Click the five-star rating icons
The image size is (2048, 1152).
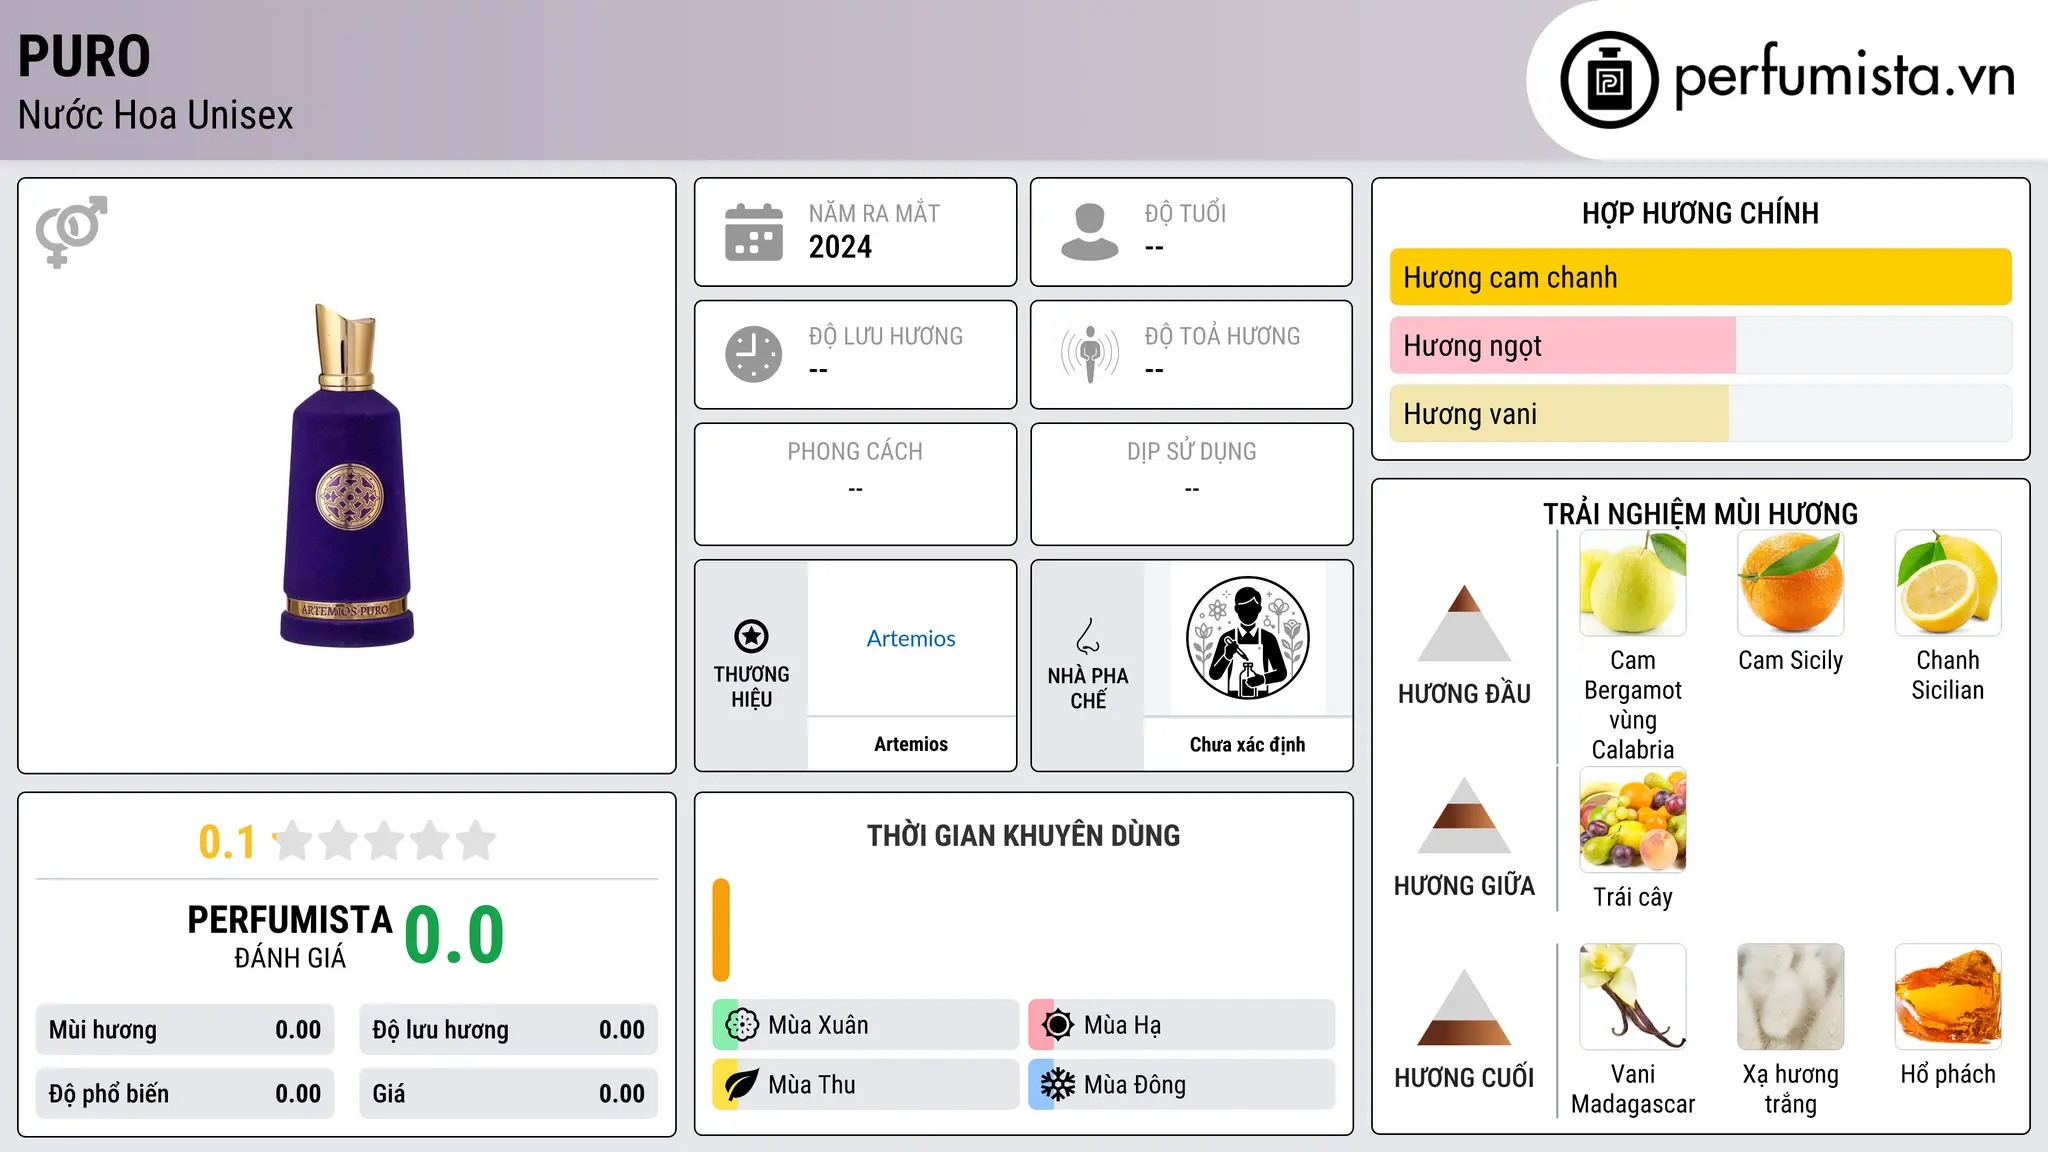click(x=384, y=841)
